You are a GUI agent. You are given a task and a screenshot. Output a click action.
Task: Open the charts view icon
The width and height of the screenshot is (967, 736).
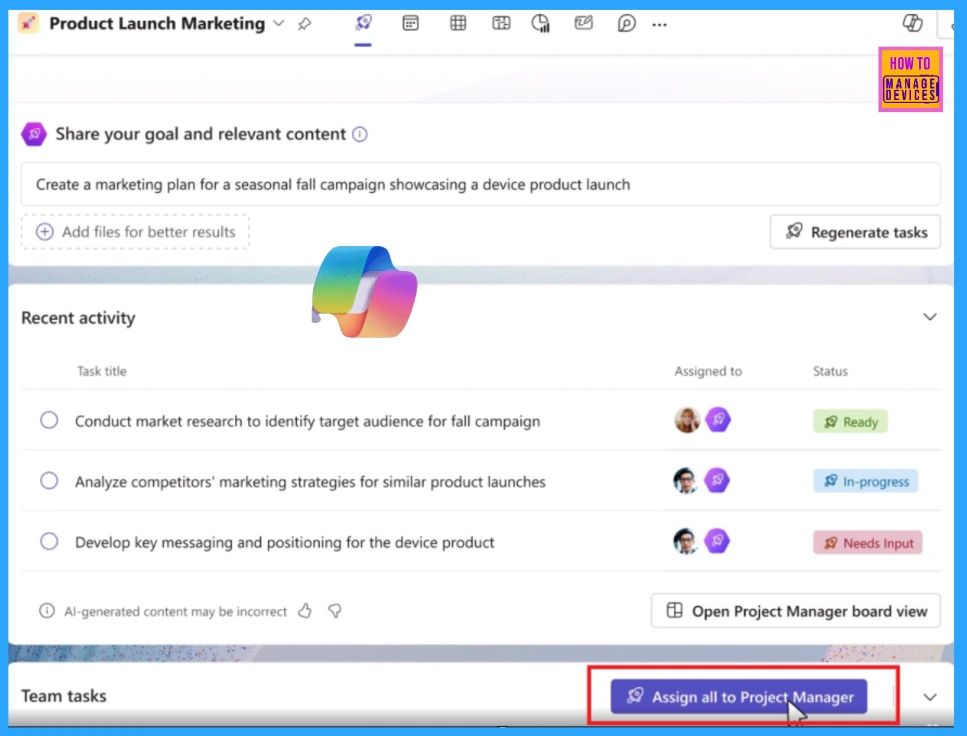tap(541, 23)
